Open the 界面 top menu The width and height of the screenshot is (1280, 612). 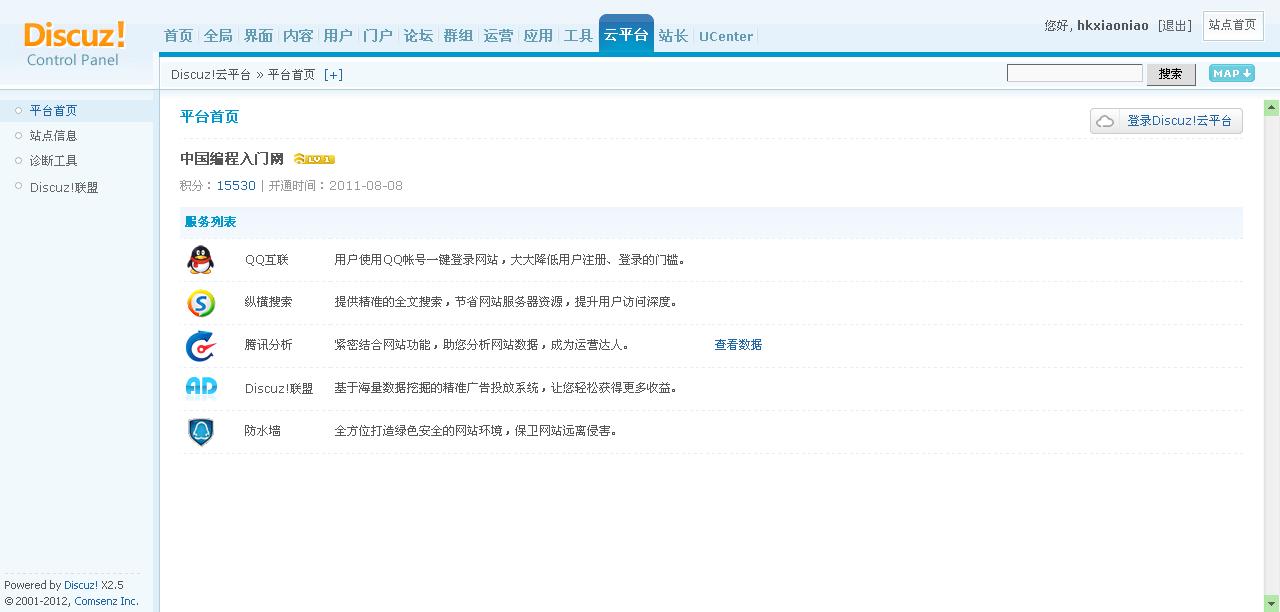[258, 36]
